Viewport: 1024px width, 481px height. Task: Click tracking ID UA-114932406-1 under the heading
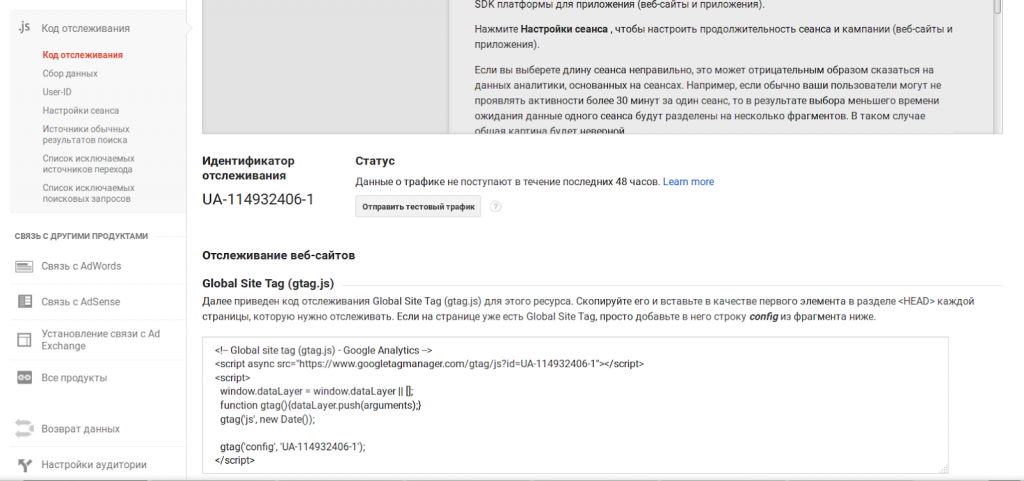pos(258,199)
